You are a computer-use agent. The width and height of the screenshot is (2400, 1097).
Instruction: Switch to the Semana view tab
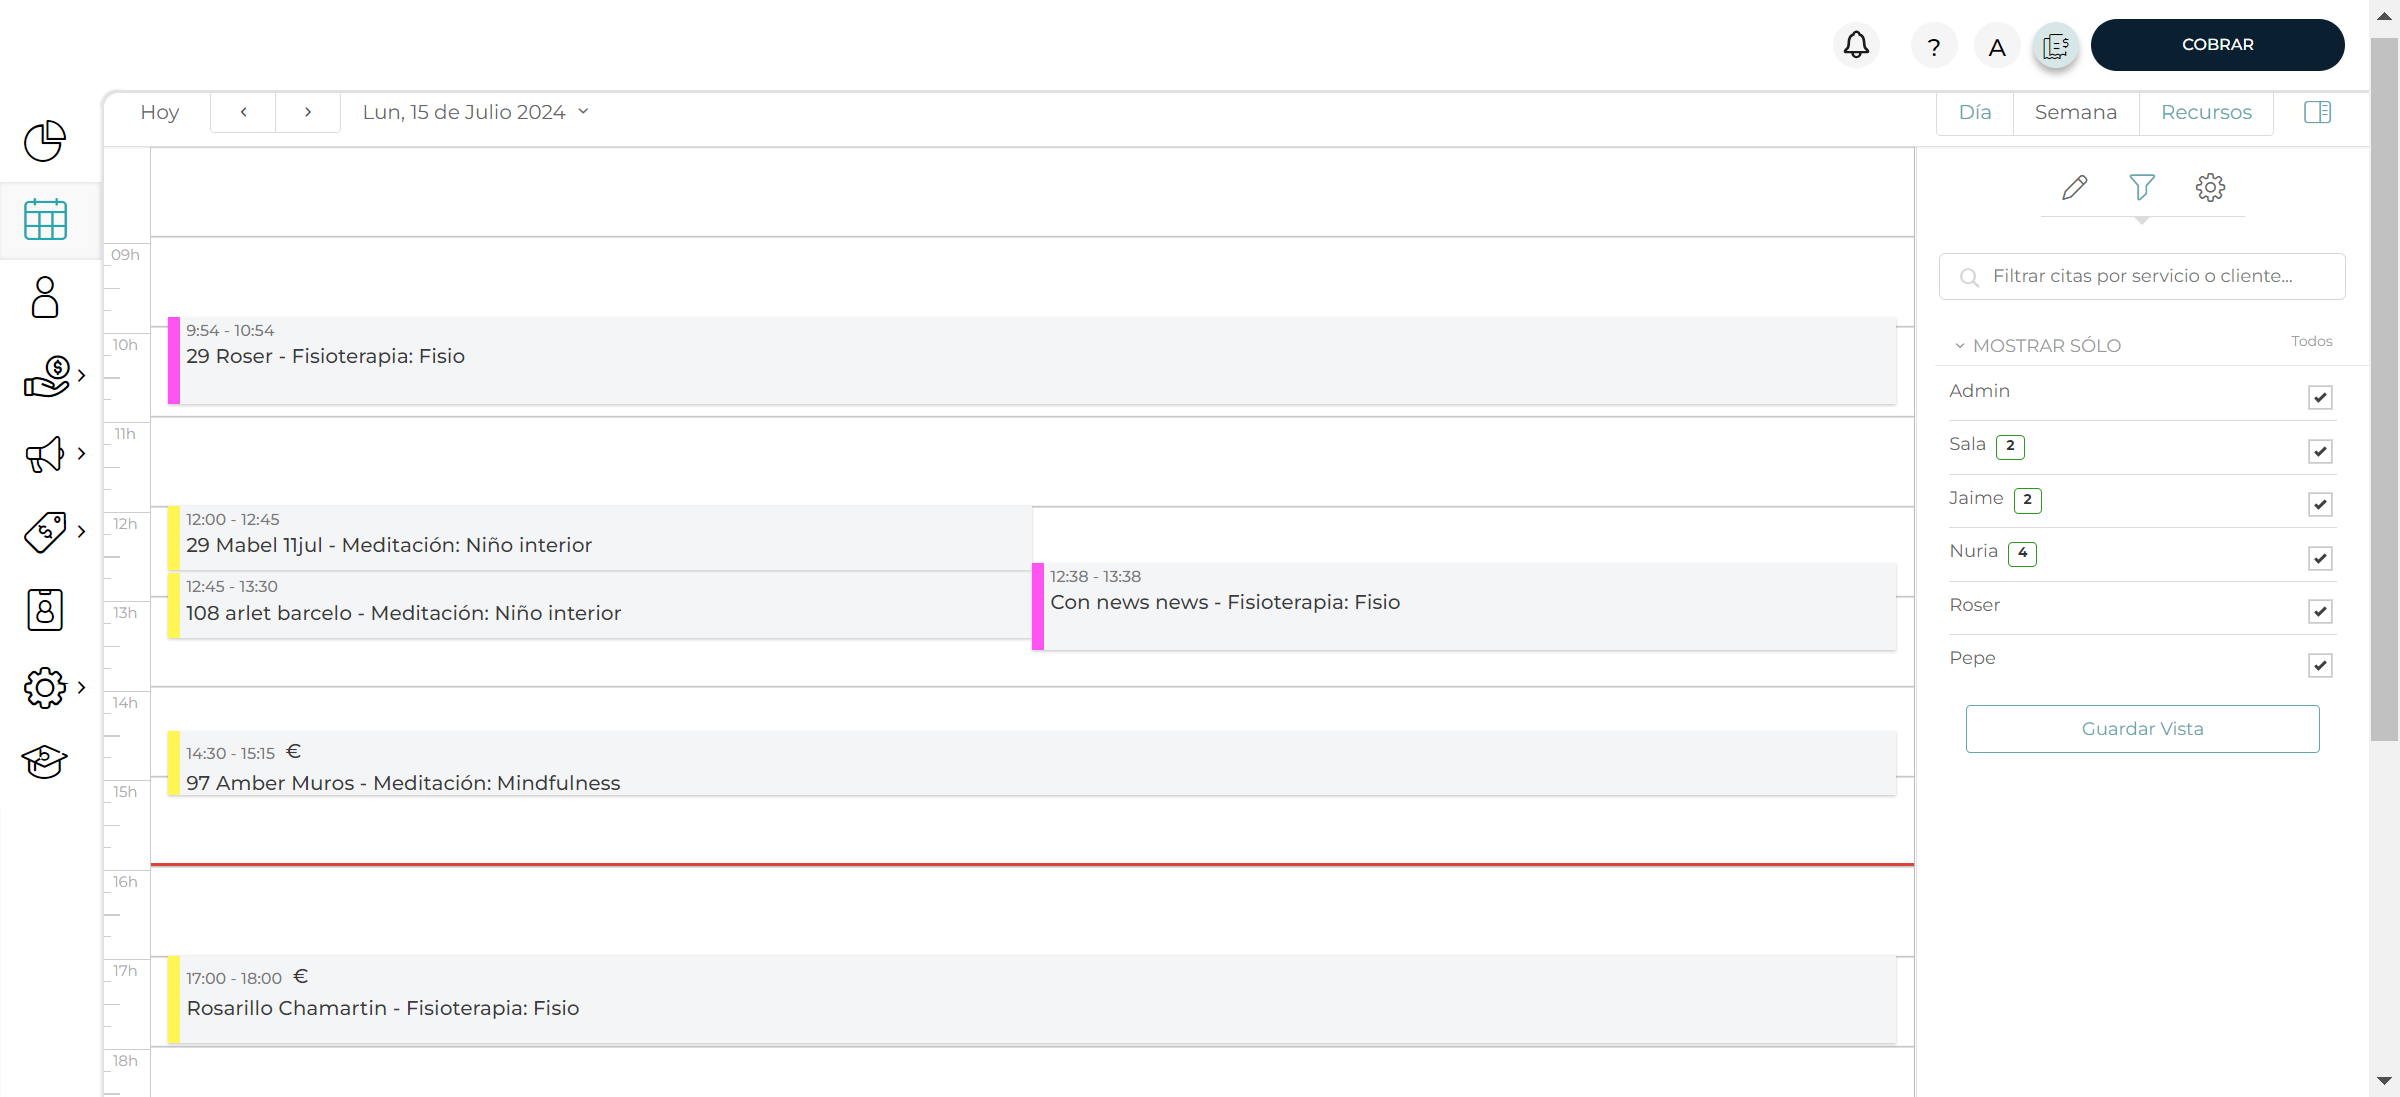pos(2076,112)
